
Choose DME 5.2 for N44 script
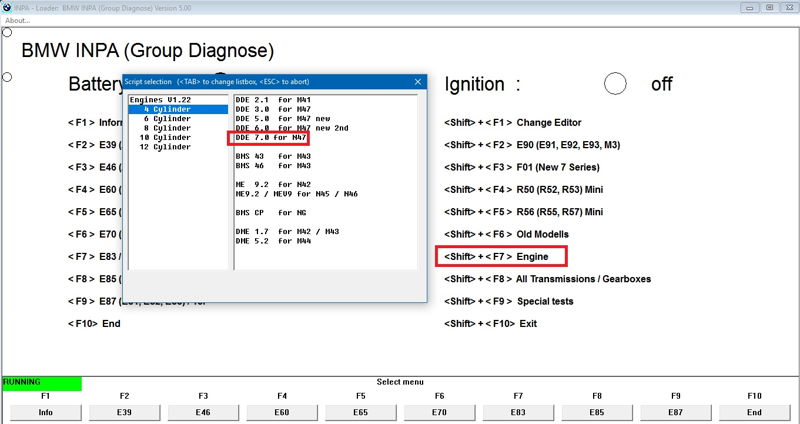[272, 240]
